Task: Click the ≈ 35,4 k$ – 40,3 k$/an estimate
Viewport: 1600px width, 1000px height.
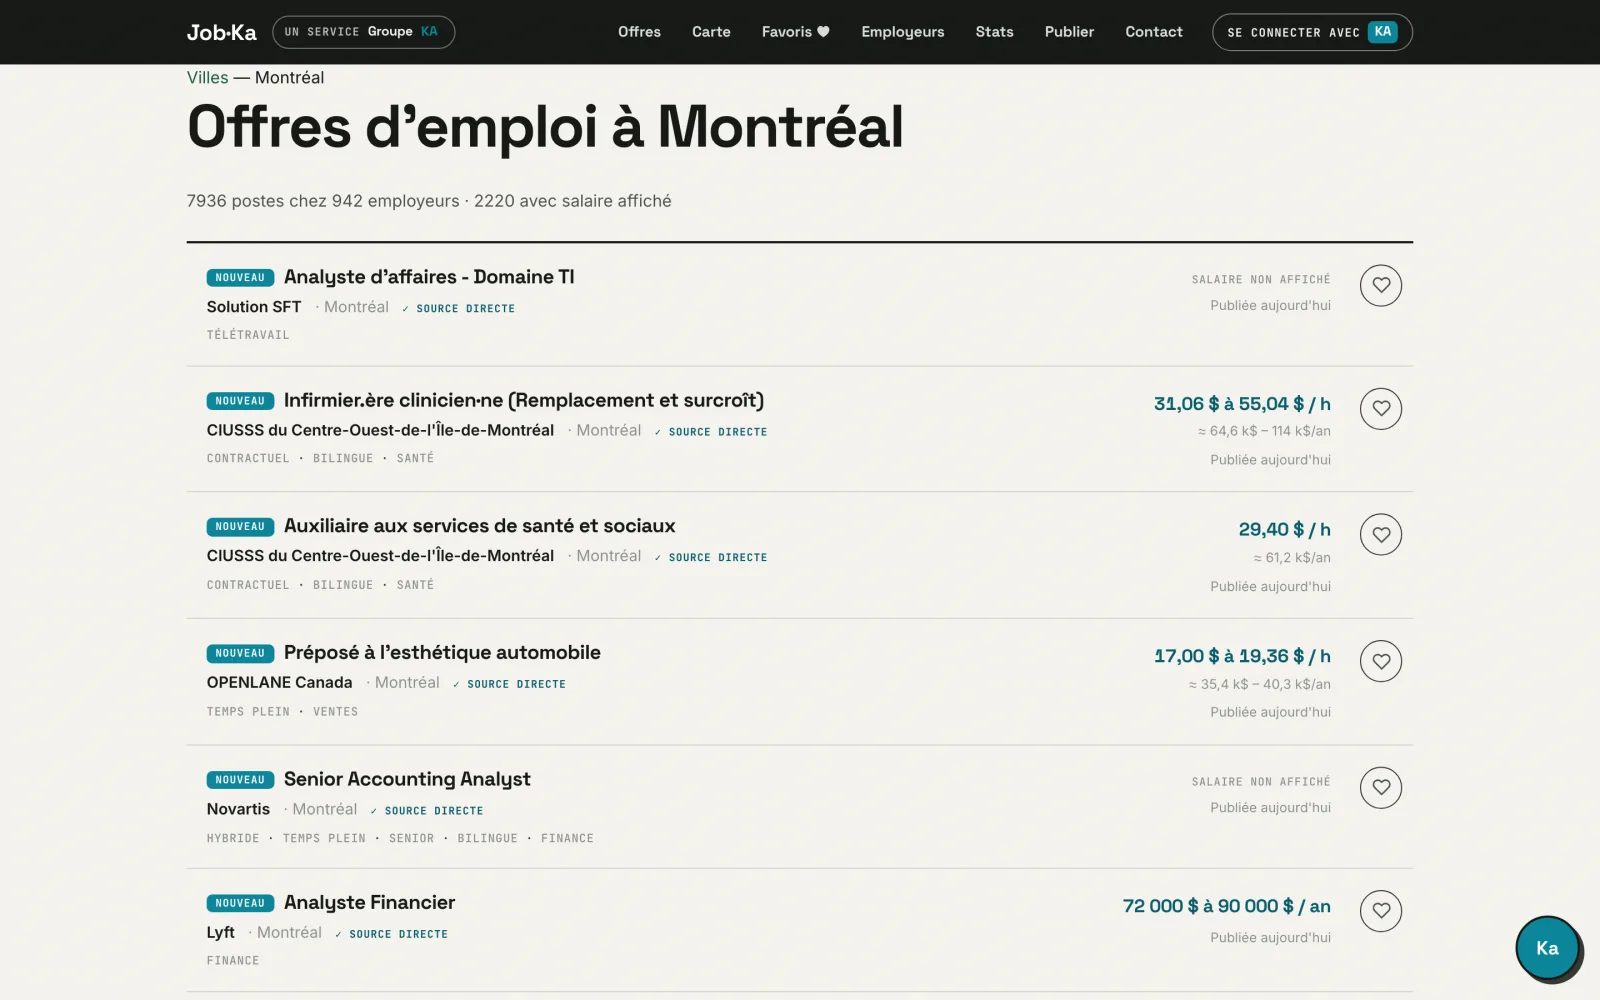Action: click(x=1260, y=685)
